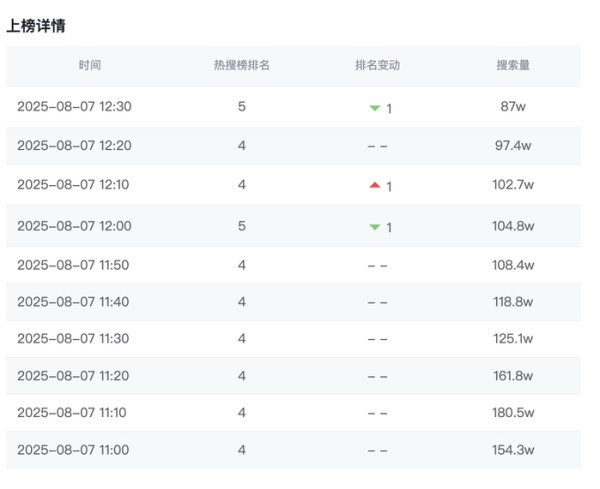Click rank 5 in the 12:00 row

(x=242, y=226)
